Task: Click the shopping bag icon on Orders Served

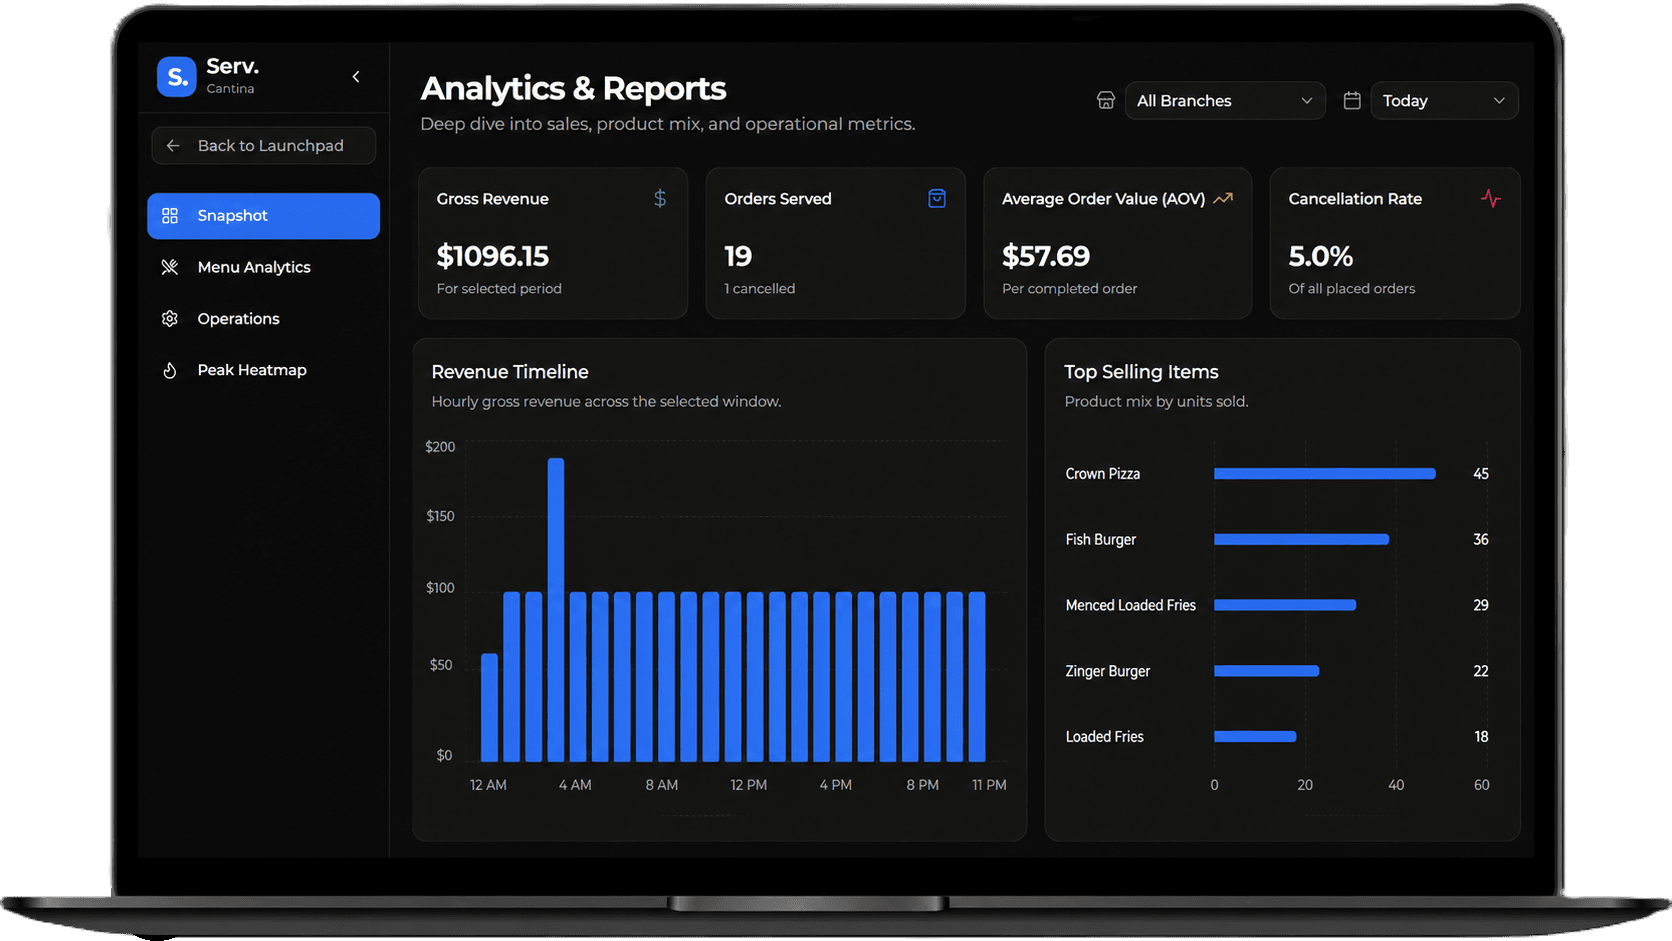Action: pos(937,198)
